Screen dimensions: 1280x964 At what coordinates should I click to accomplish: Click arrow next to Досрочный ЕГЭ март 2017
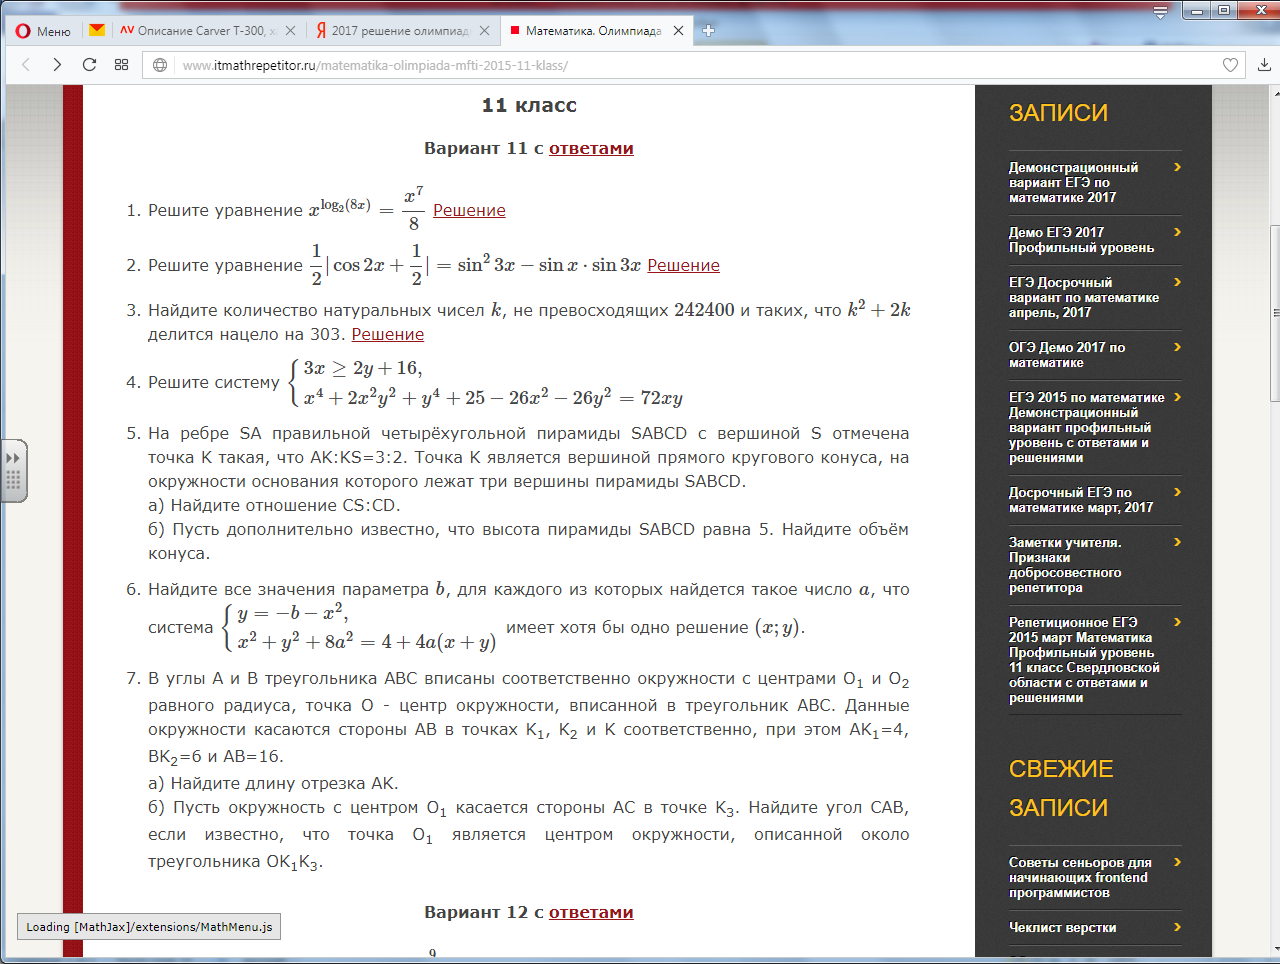1177,492
